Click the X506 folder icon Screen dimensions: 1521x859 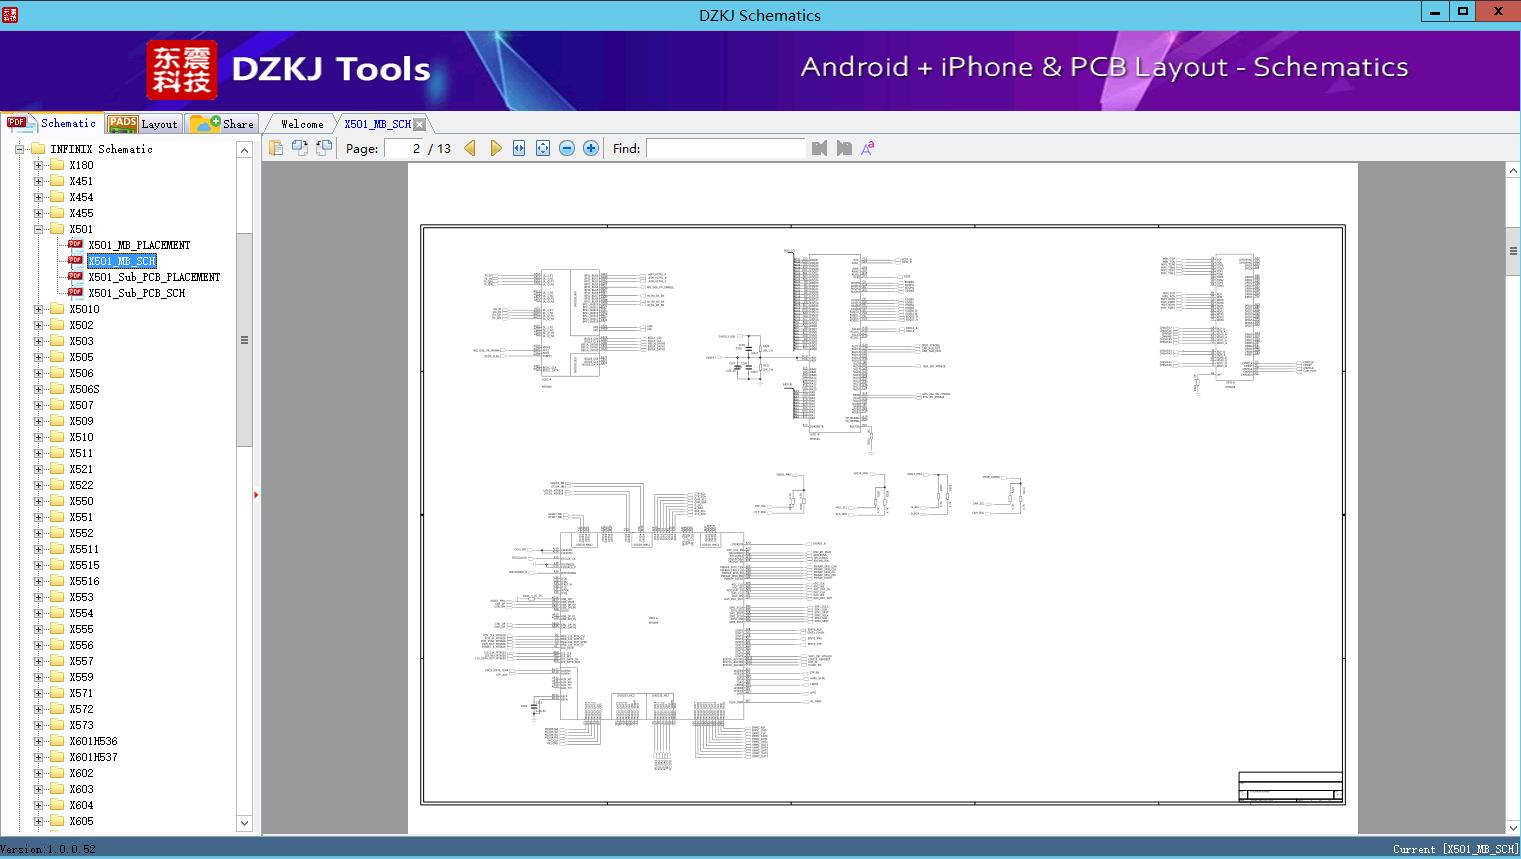57,373
